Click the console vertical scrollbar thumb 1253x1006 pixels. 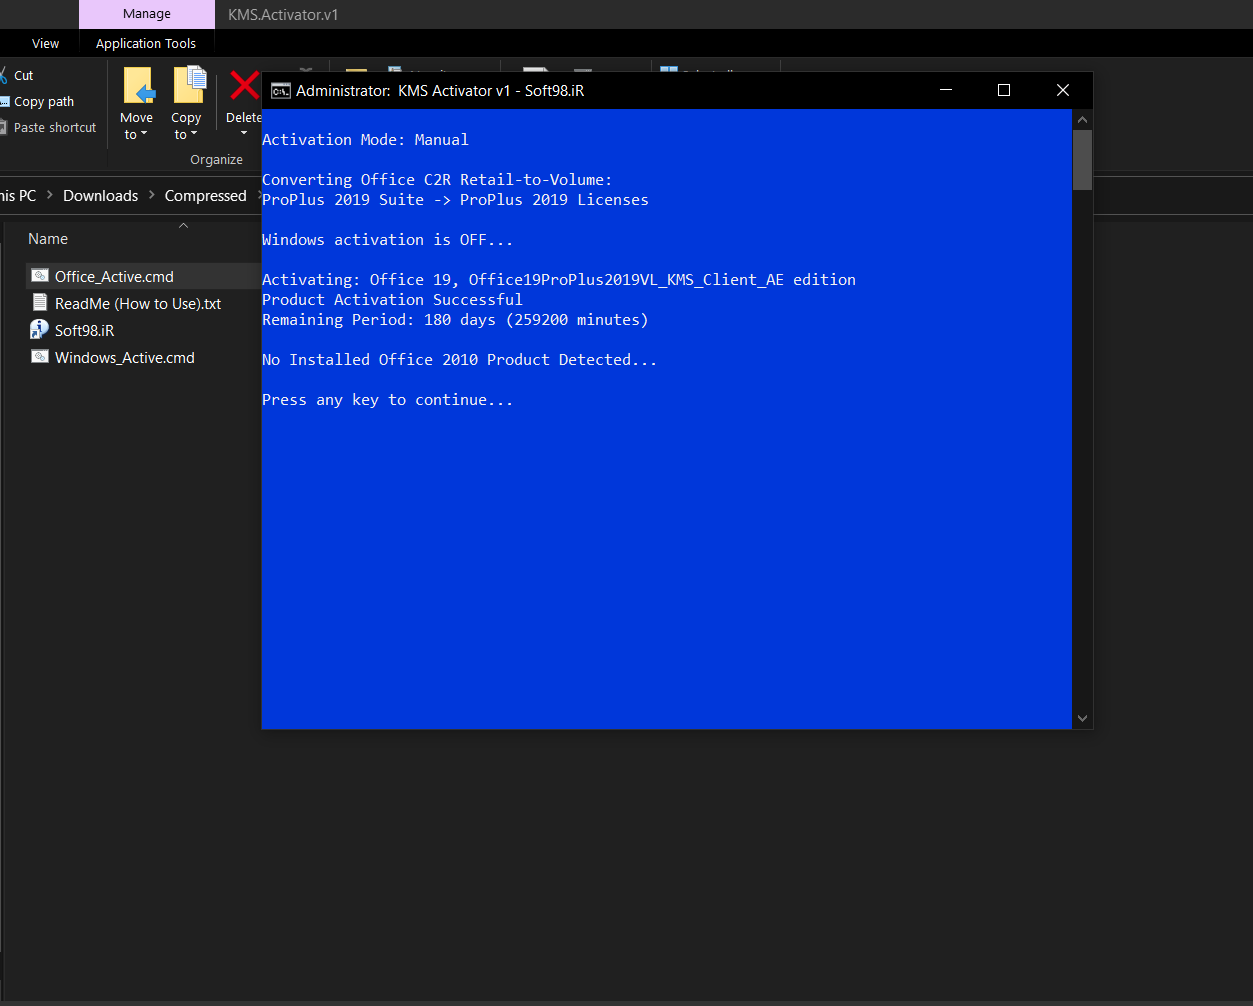1082,159
